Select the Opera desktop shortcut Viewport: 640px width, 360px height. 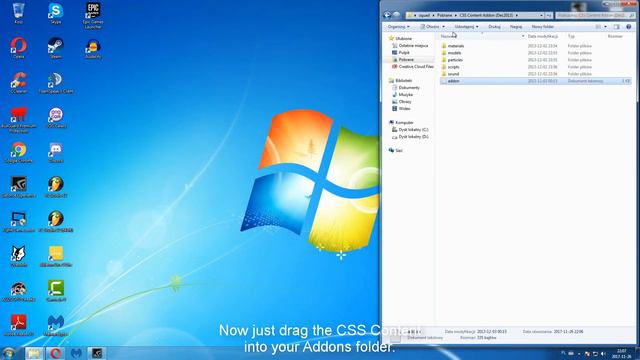coord(18,47)
